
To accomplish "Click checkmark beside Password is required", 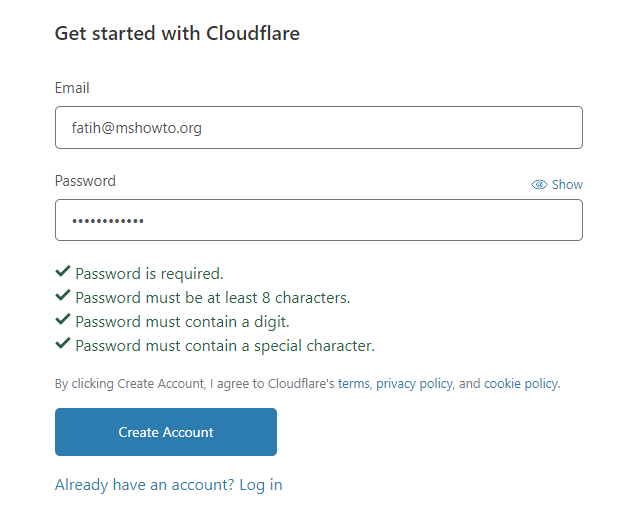I will click(x=63, y=272).
